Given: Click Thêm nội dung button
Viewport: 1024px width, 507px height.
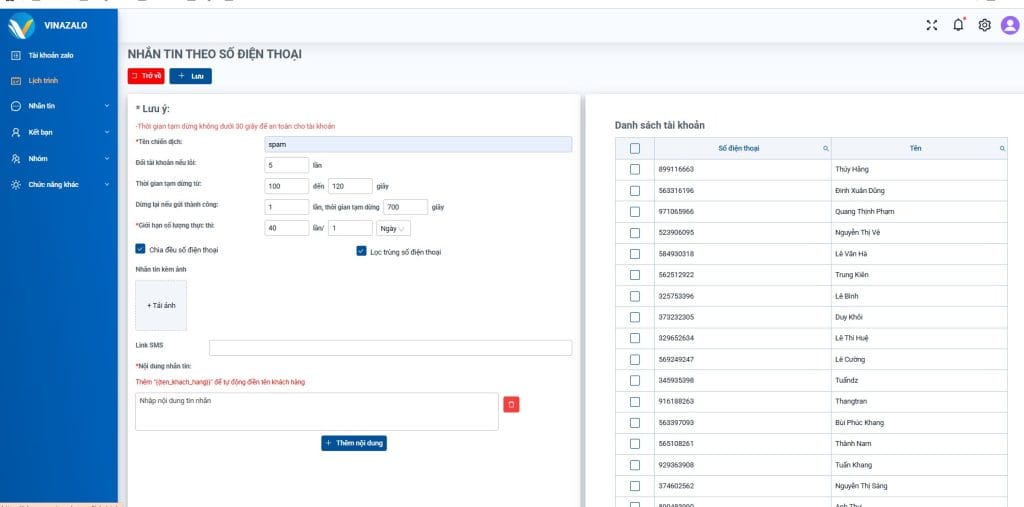Looking at the screenshot, I should pyautogui.click(x=354, y=442).
